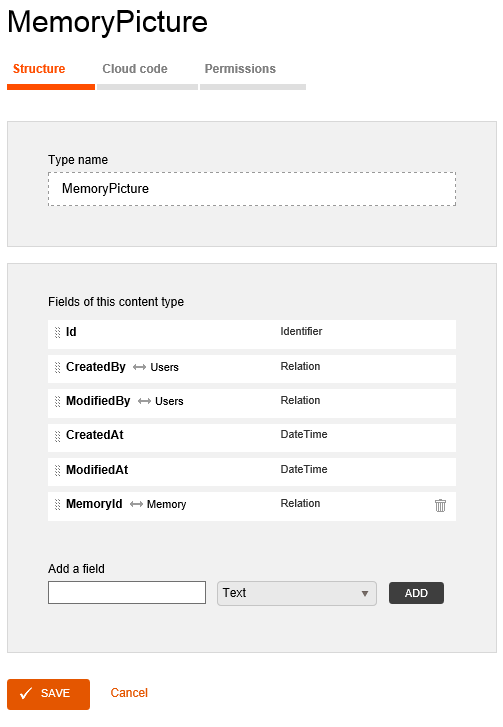Click the drag handle beside ModifiedAt
This screenshot has height=727, width=503.
[x=57, y=470]
